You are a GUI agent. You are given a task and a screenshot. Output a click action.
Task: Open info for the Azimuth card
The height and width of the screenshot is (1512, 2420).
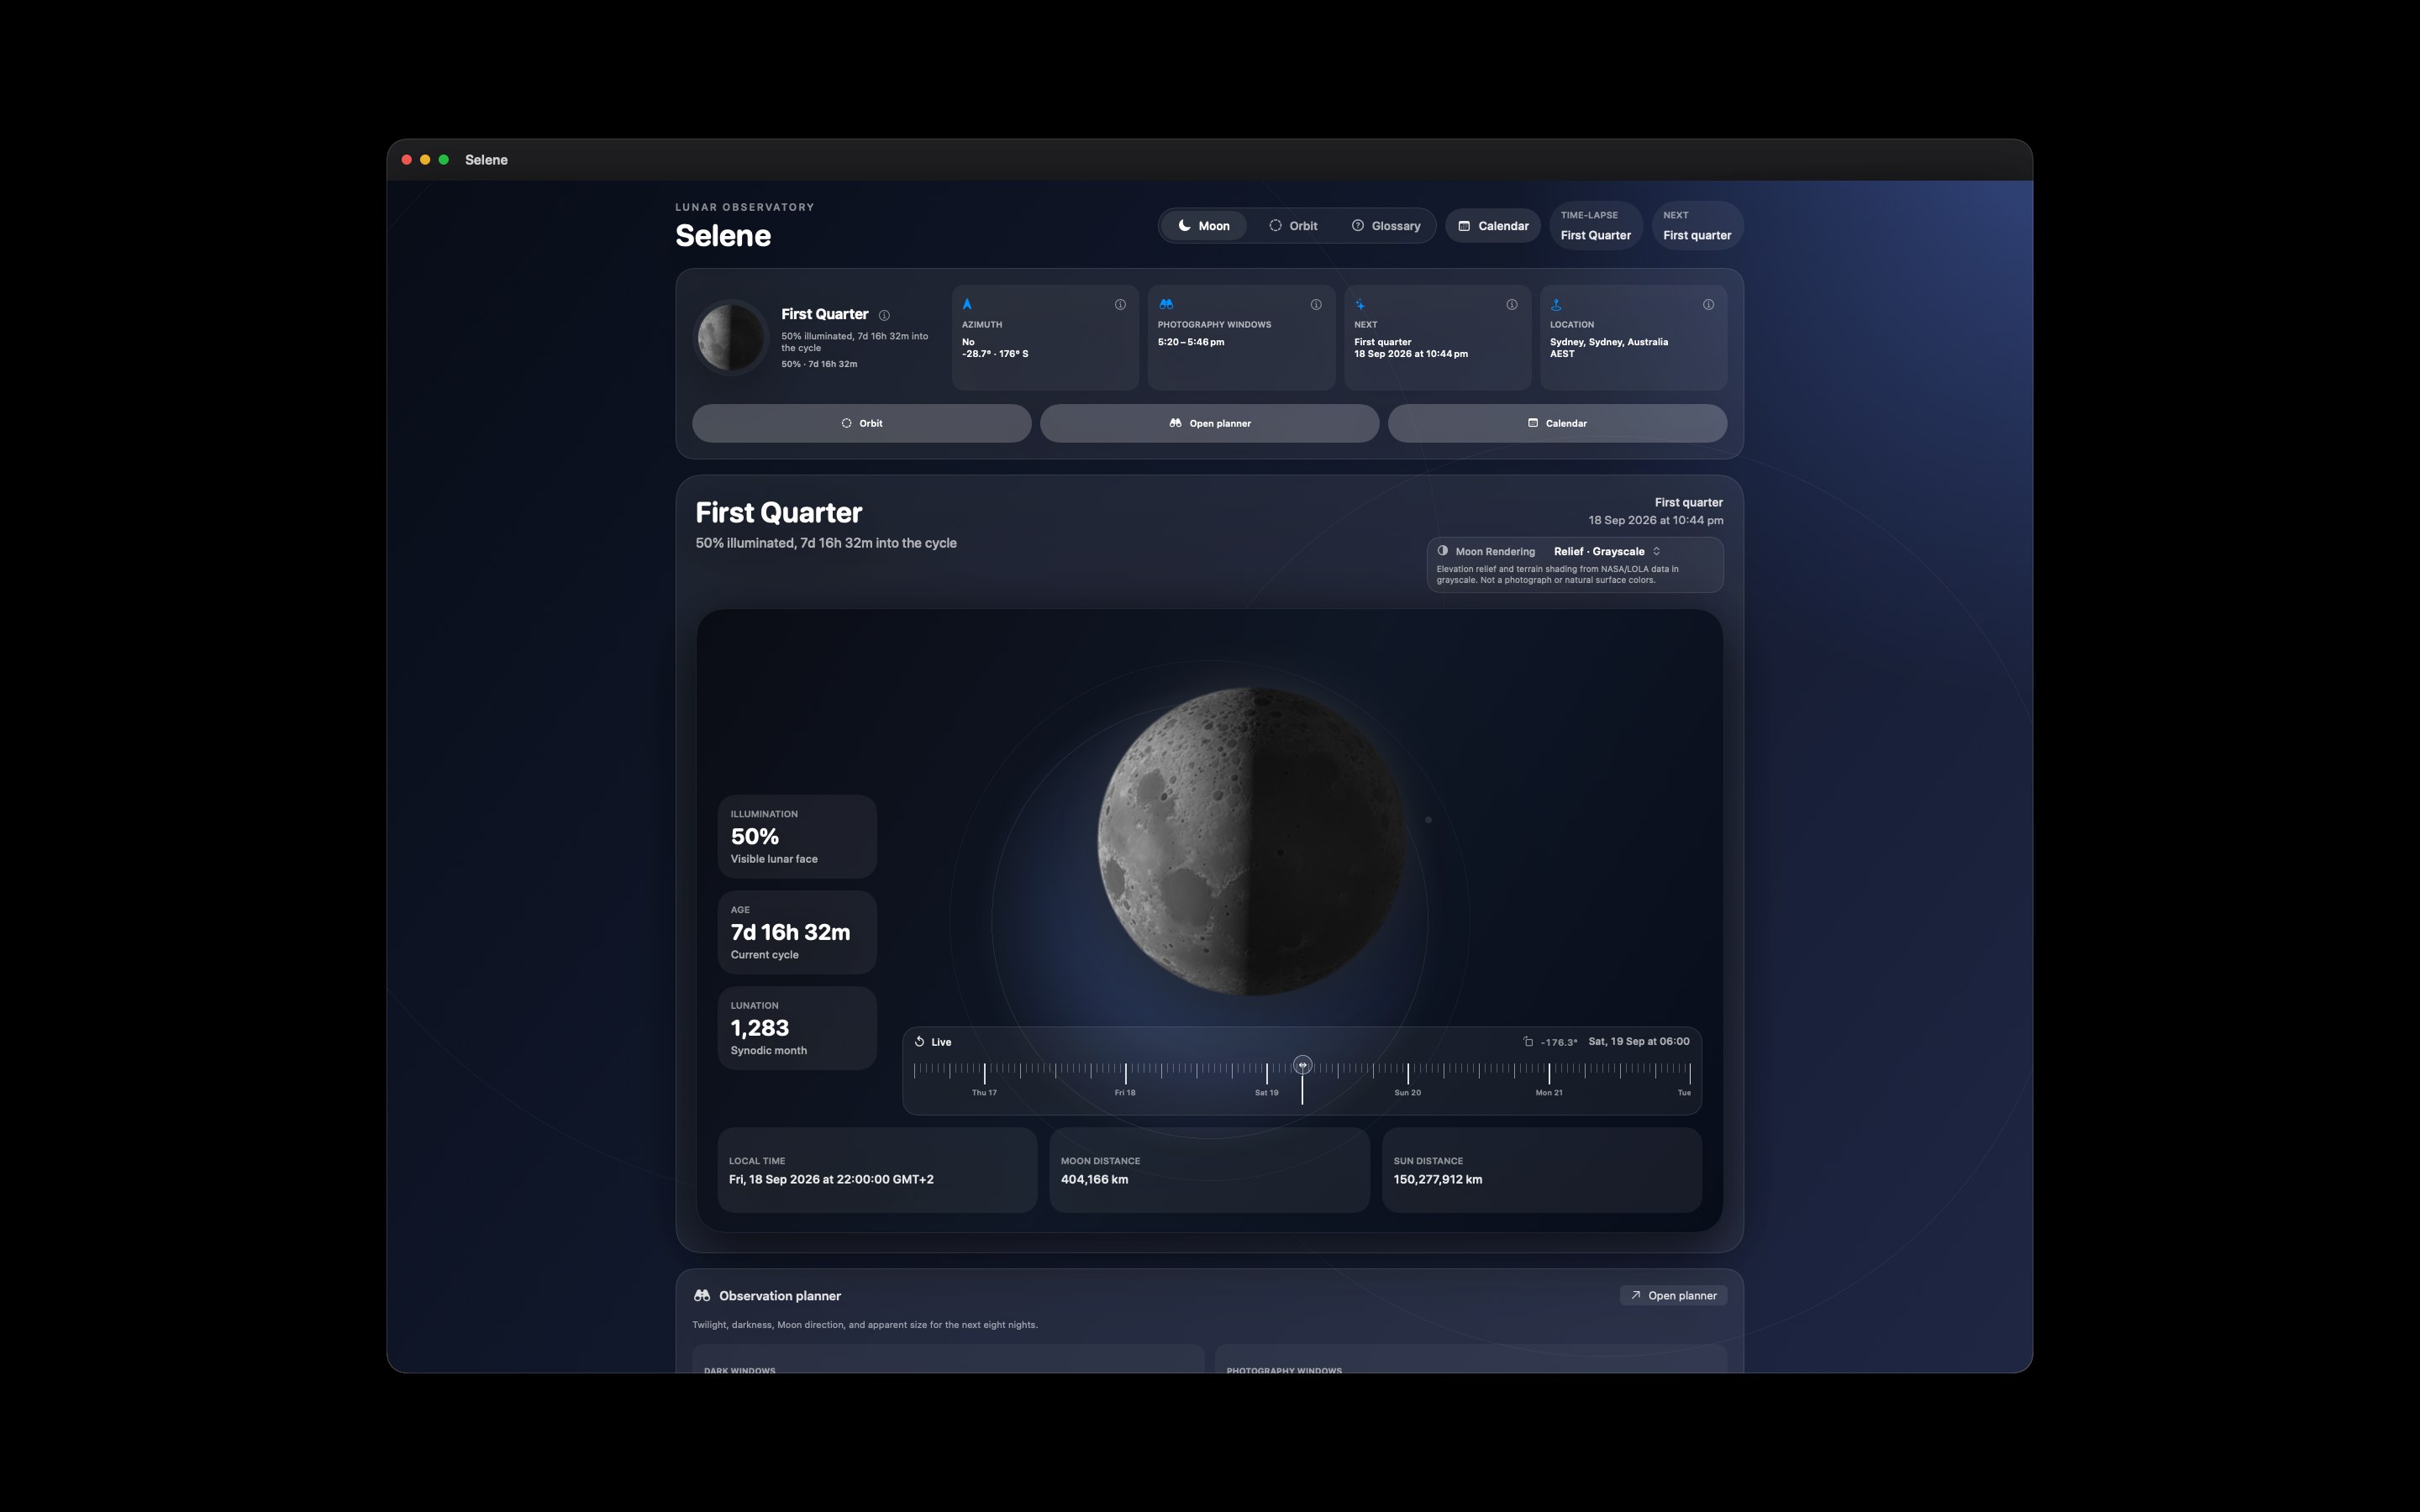pos(1120,305)
